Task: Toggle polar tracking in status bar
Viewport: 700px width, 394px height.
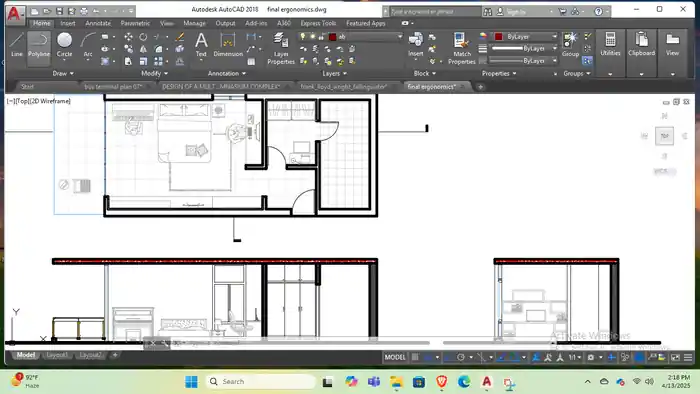Action: (461, 357)
